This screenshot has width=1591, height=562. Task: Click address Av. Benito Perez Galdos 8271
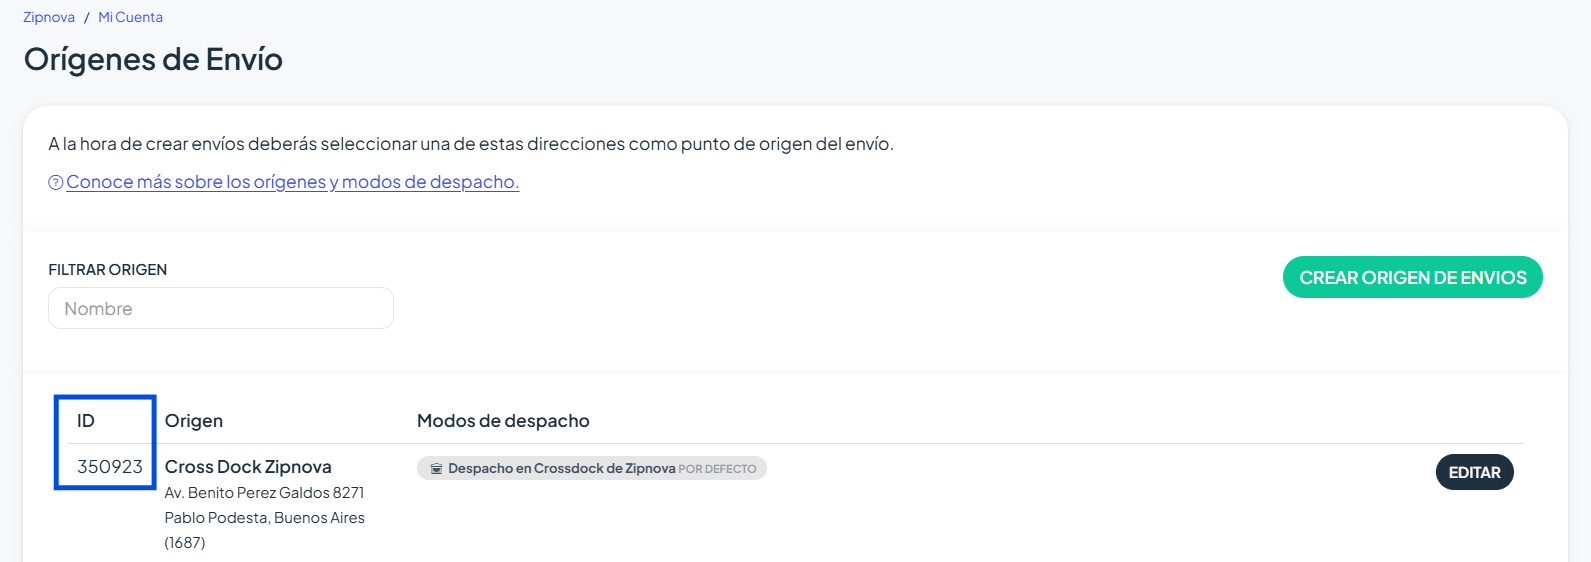(x=265, y=493)
